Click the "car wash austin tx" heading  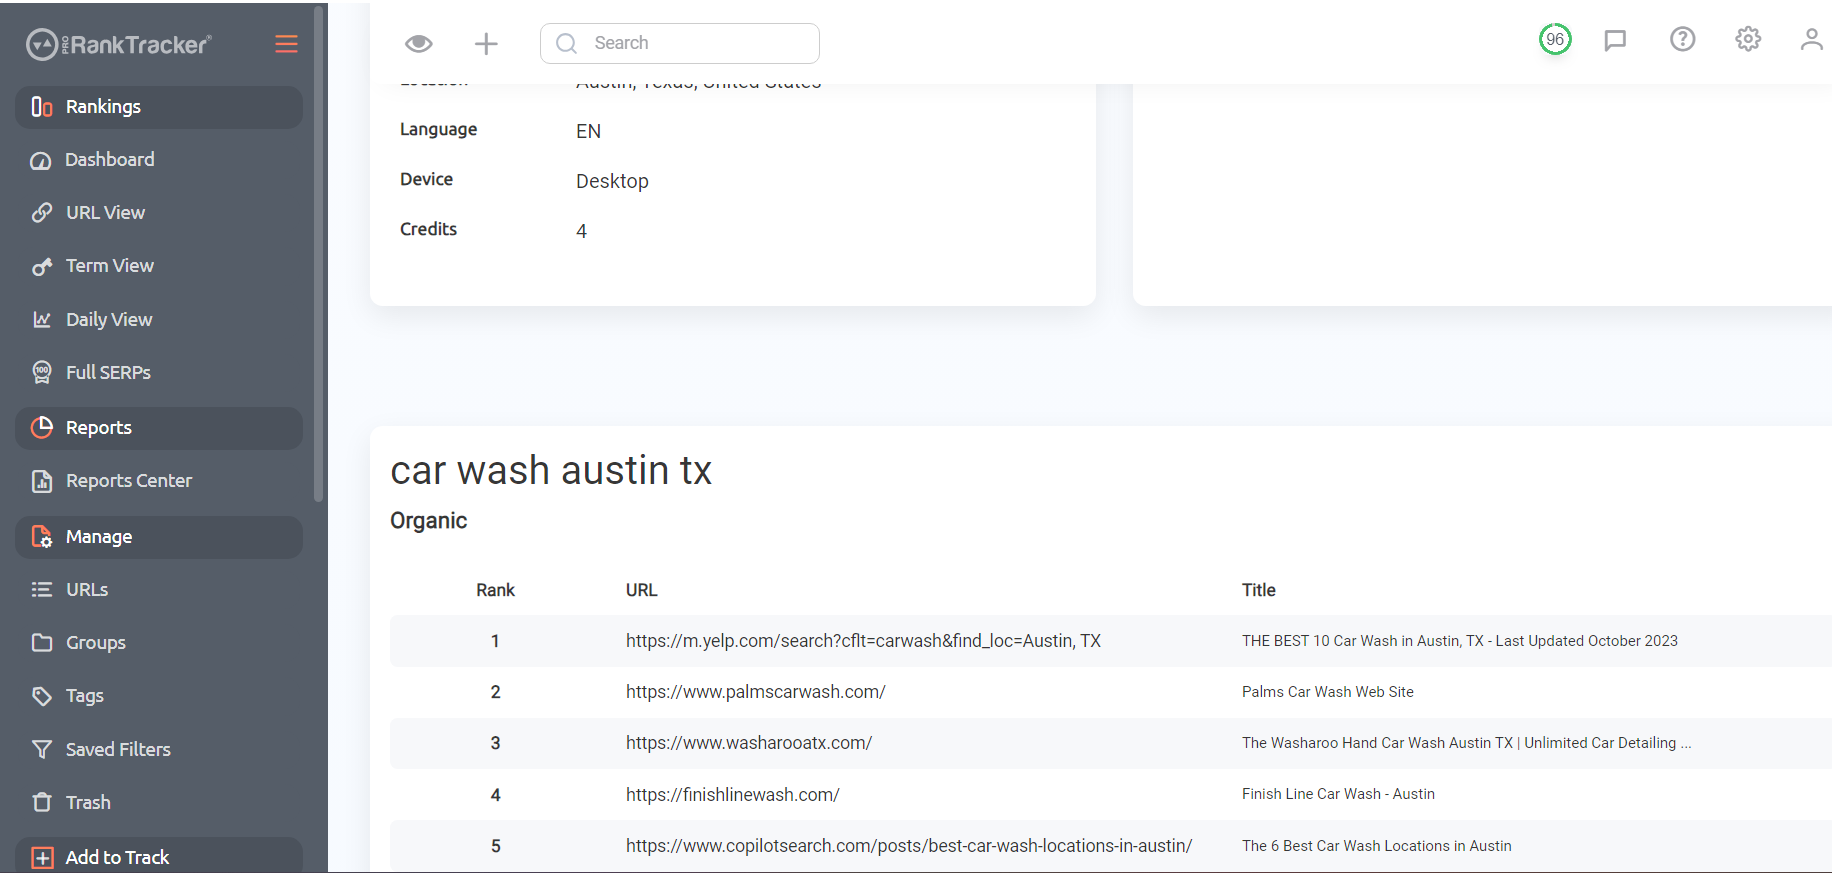click(x=551, y=470)
